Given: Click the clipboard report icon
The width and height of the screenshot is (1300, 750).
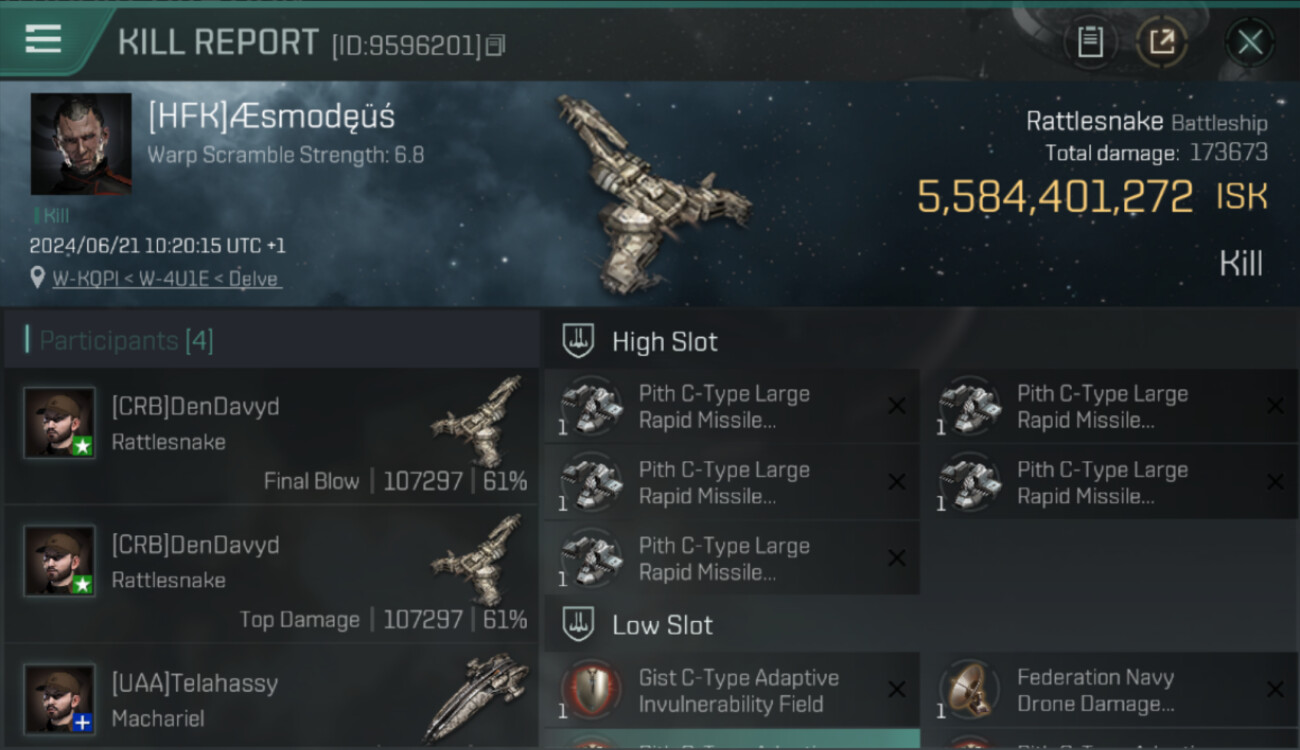Looking at the screenshot, I should pyautogui.click(x=1090, y=42).
